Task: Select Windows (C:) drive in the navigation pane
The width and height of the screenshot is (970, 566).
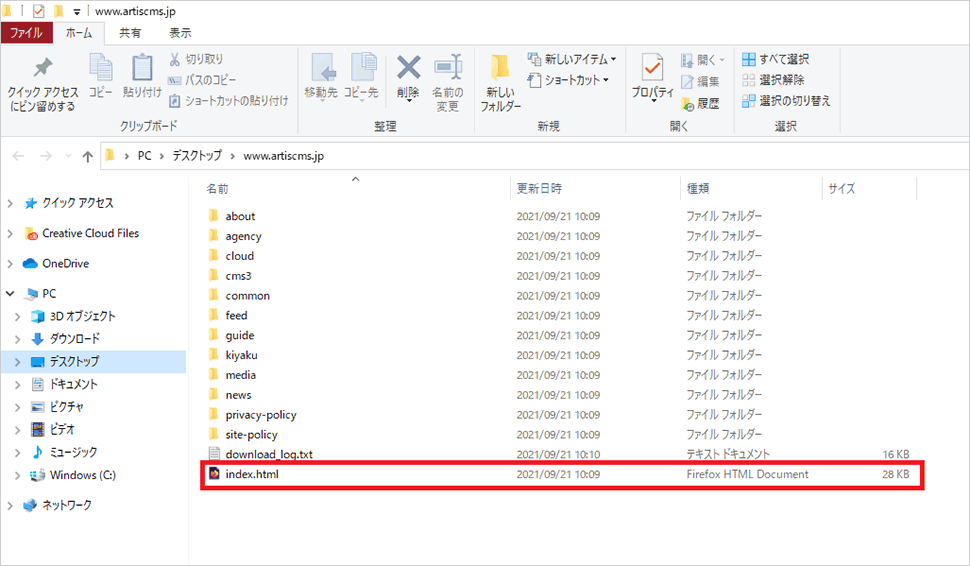Action: pyautogui.click(x=82, y=475)
